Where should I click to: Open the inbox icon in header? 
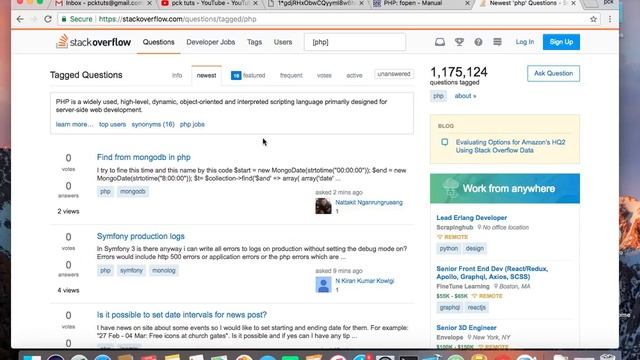440,42
